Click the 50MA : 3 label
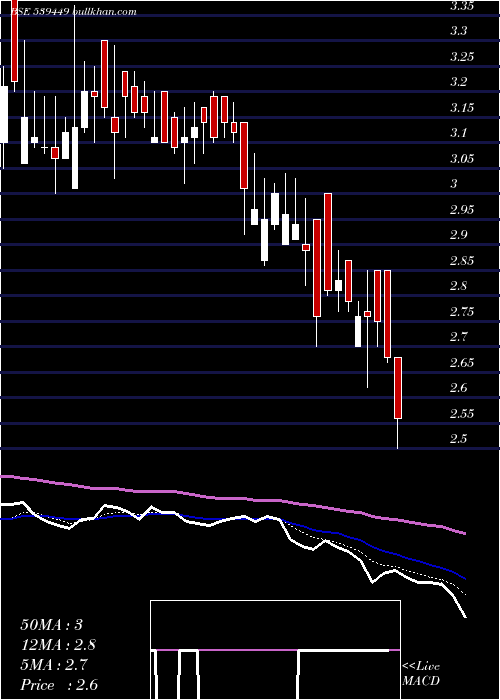Viewport: 500px width, 700px height. (51, 625)
